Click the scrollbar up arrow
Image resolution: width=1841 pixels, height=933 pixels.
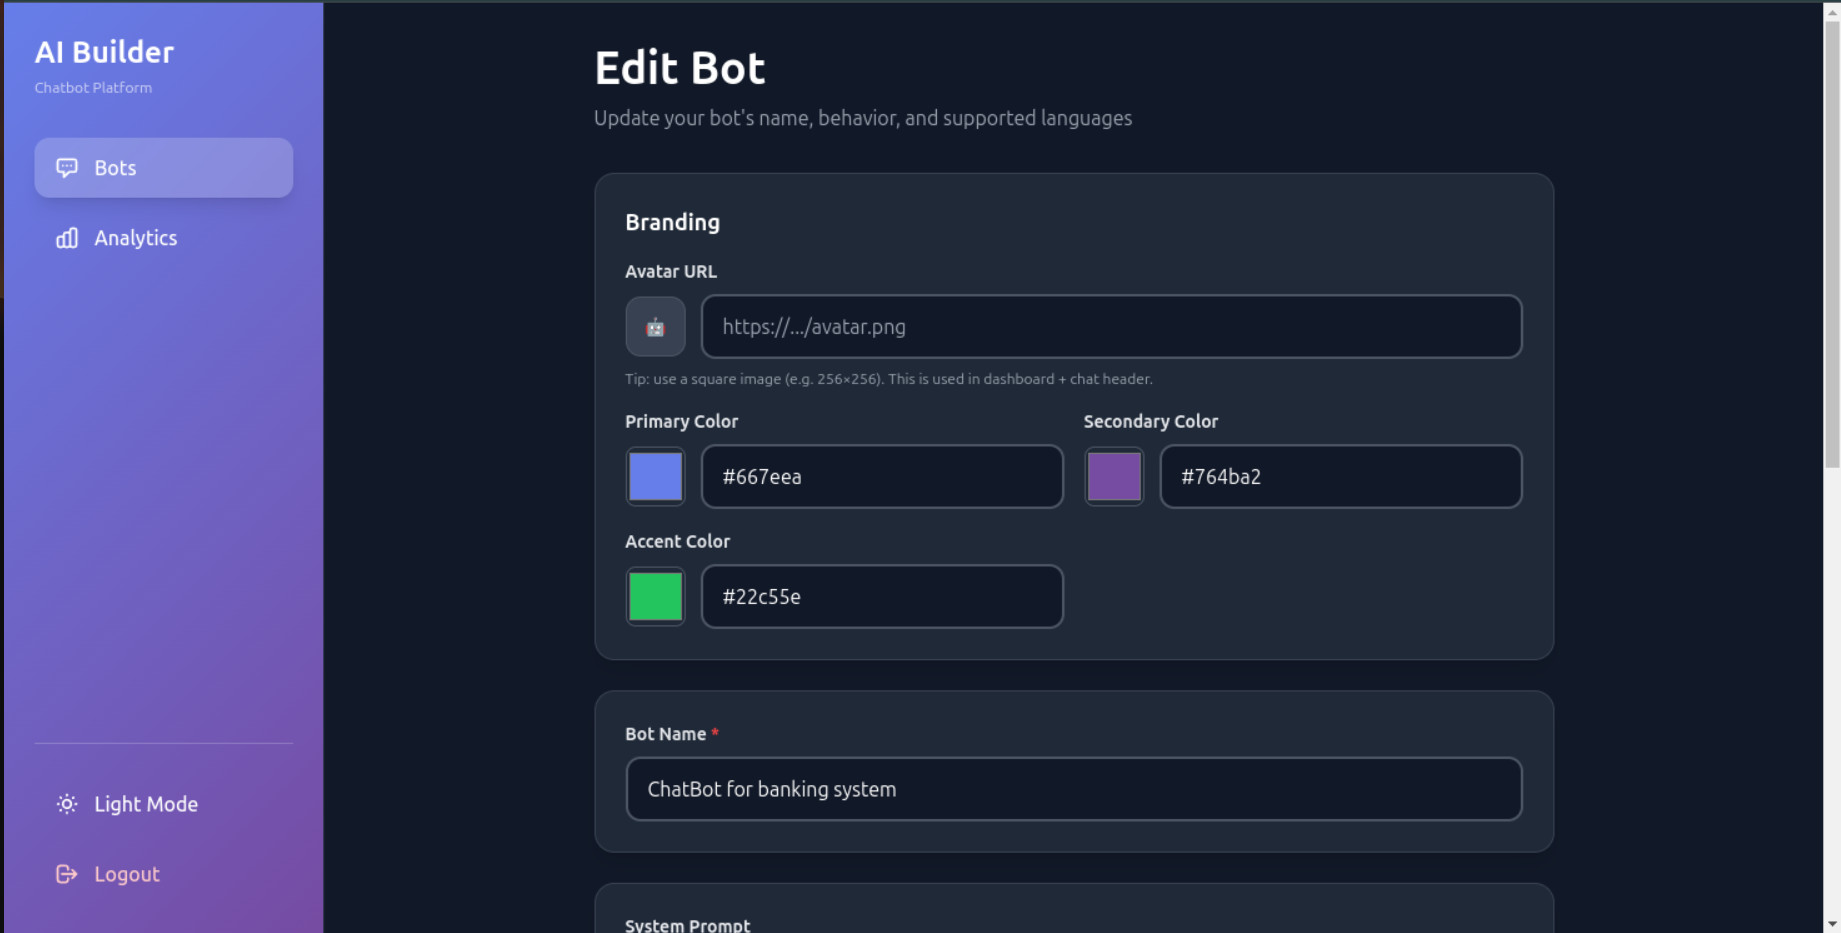[x=1832, y=12]
